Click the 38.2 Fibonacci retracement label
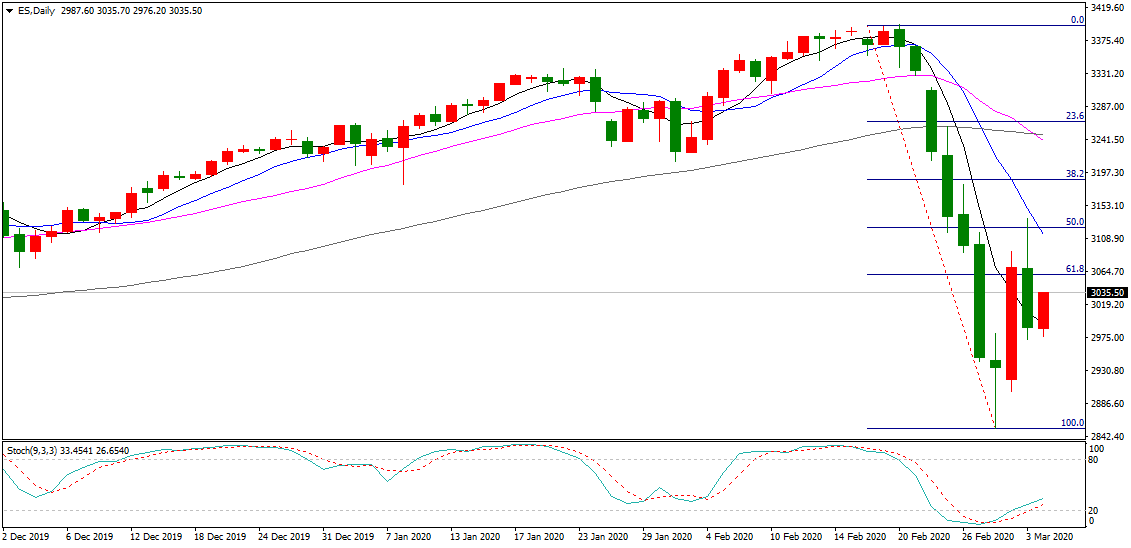The image size is (1131, 548). coord(1074,173)
